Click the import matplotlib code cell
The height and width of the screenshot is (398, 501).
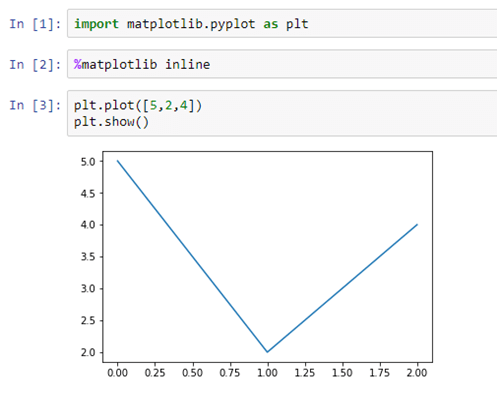(x=282, y=23)
